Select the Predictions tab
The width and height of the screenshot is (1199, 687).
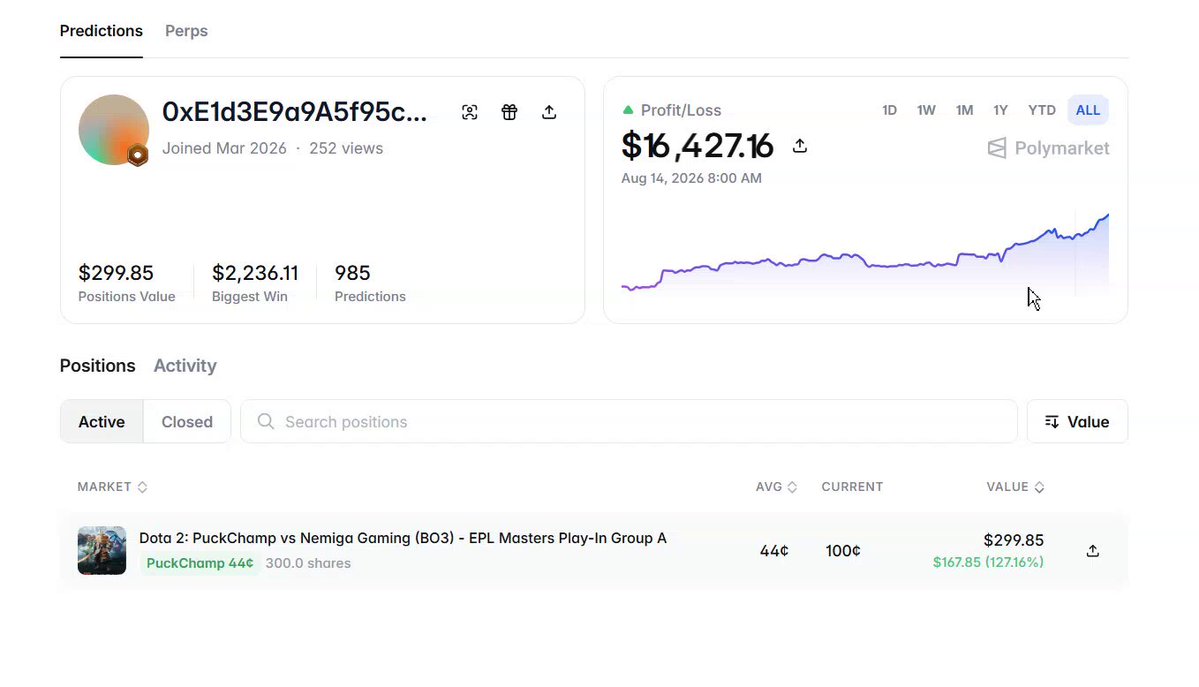[x=101, y=31]
